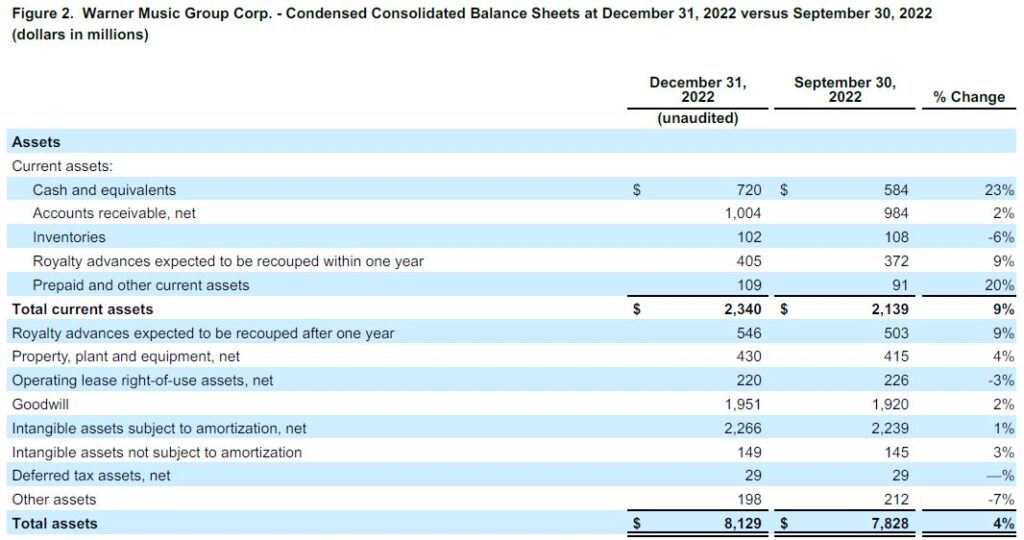Select the 'Total current assets' row label
Screen dimensions: 1024x540
click(82, 309)
